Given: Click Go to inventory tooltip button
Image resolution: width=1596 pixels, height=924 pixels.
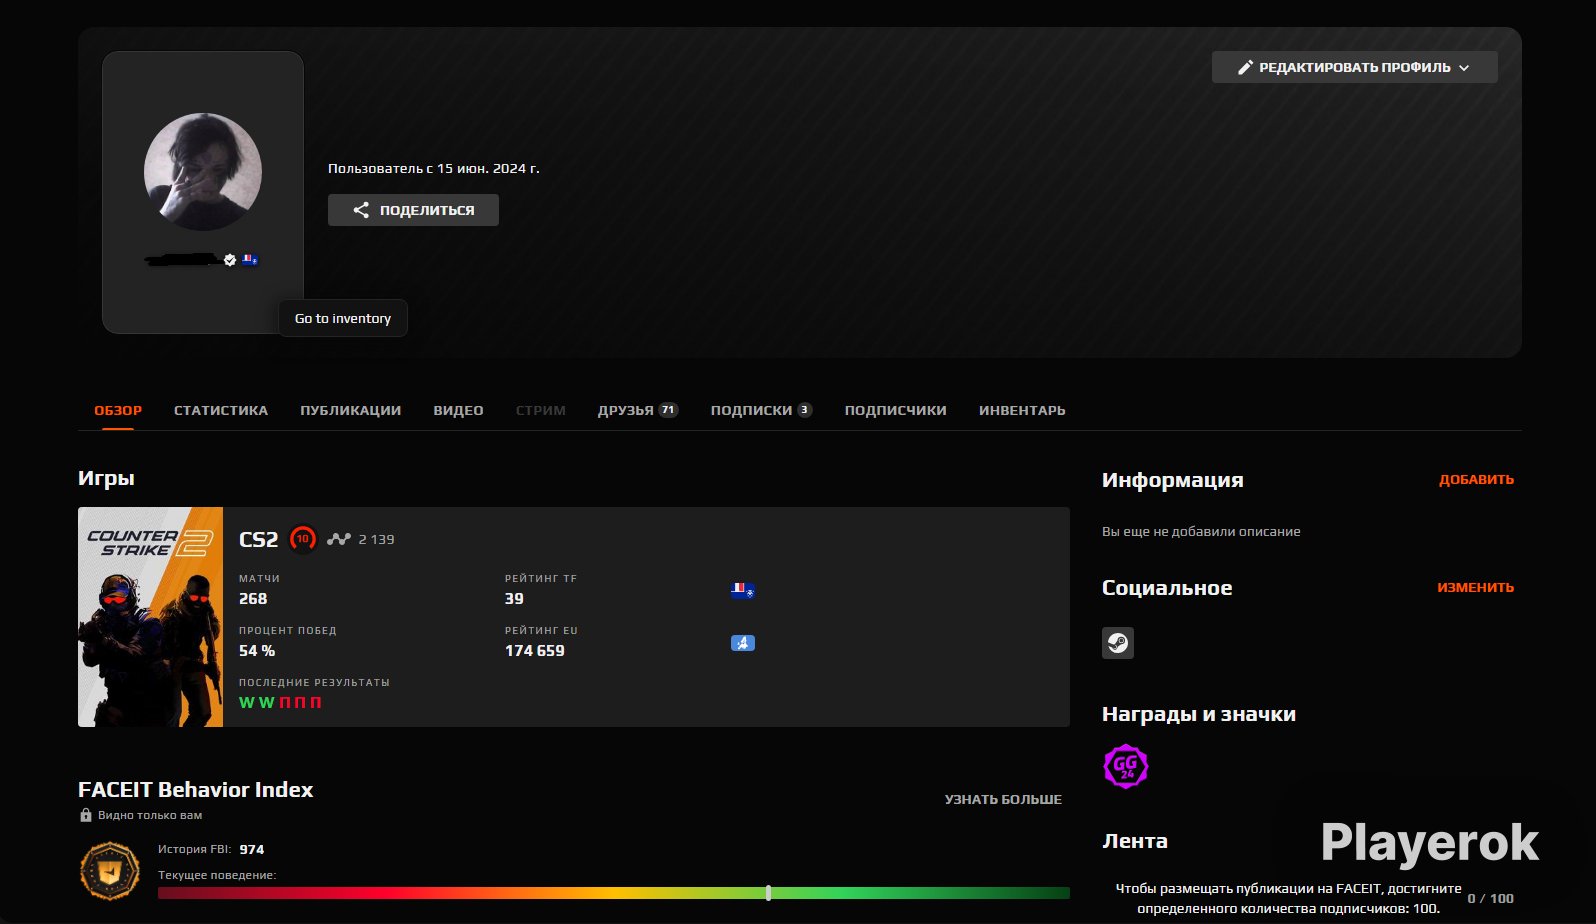Looking at the screenshot, I should tap(343, 318).
